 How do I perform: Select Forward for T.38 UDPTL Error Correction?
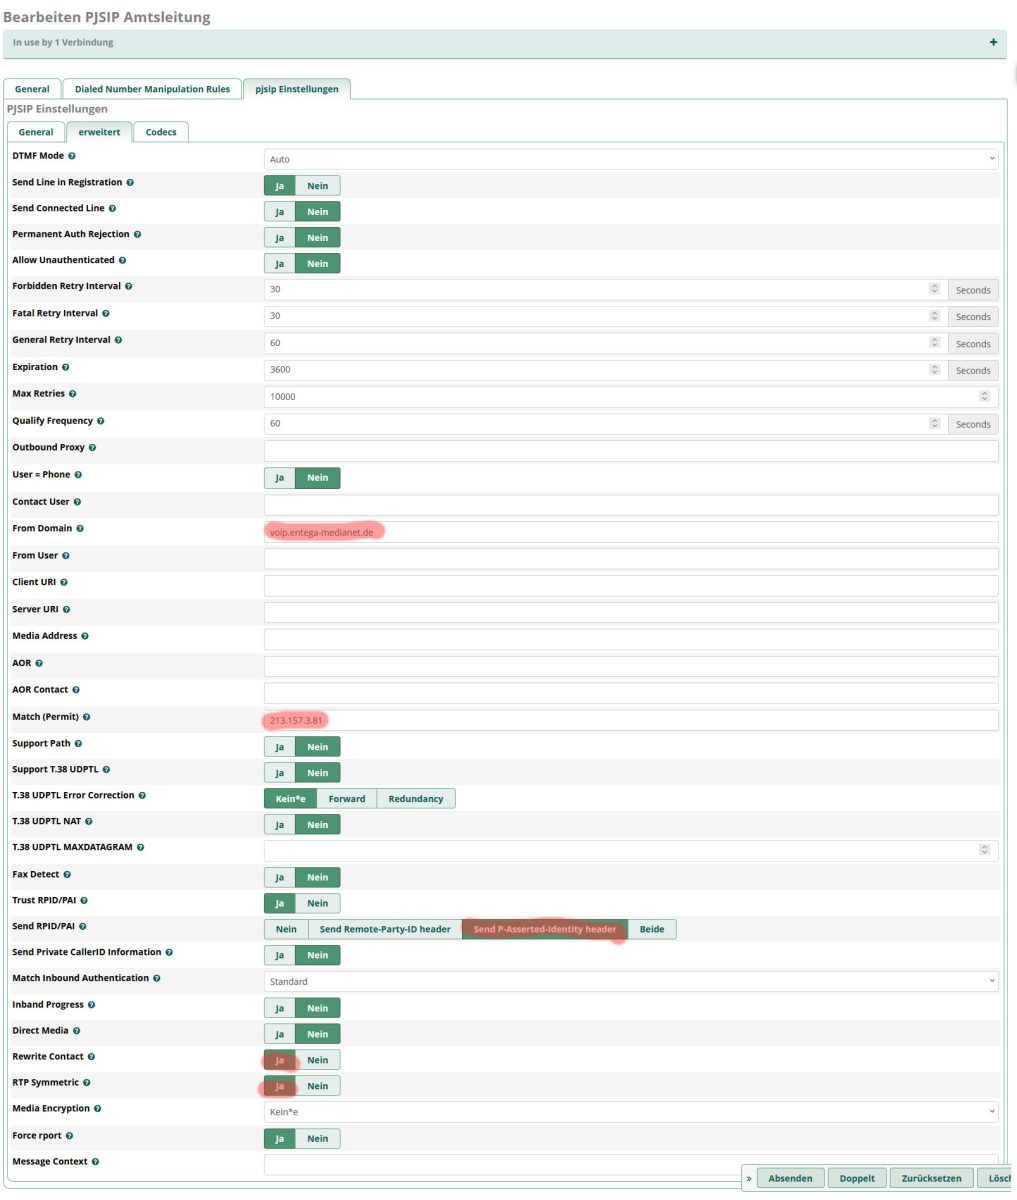tap(347, 798)
